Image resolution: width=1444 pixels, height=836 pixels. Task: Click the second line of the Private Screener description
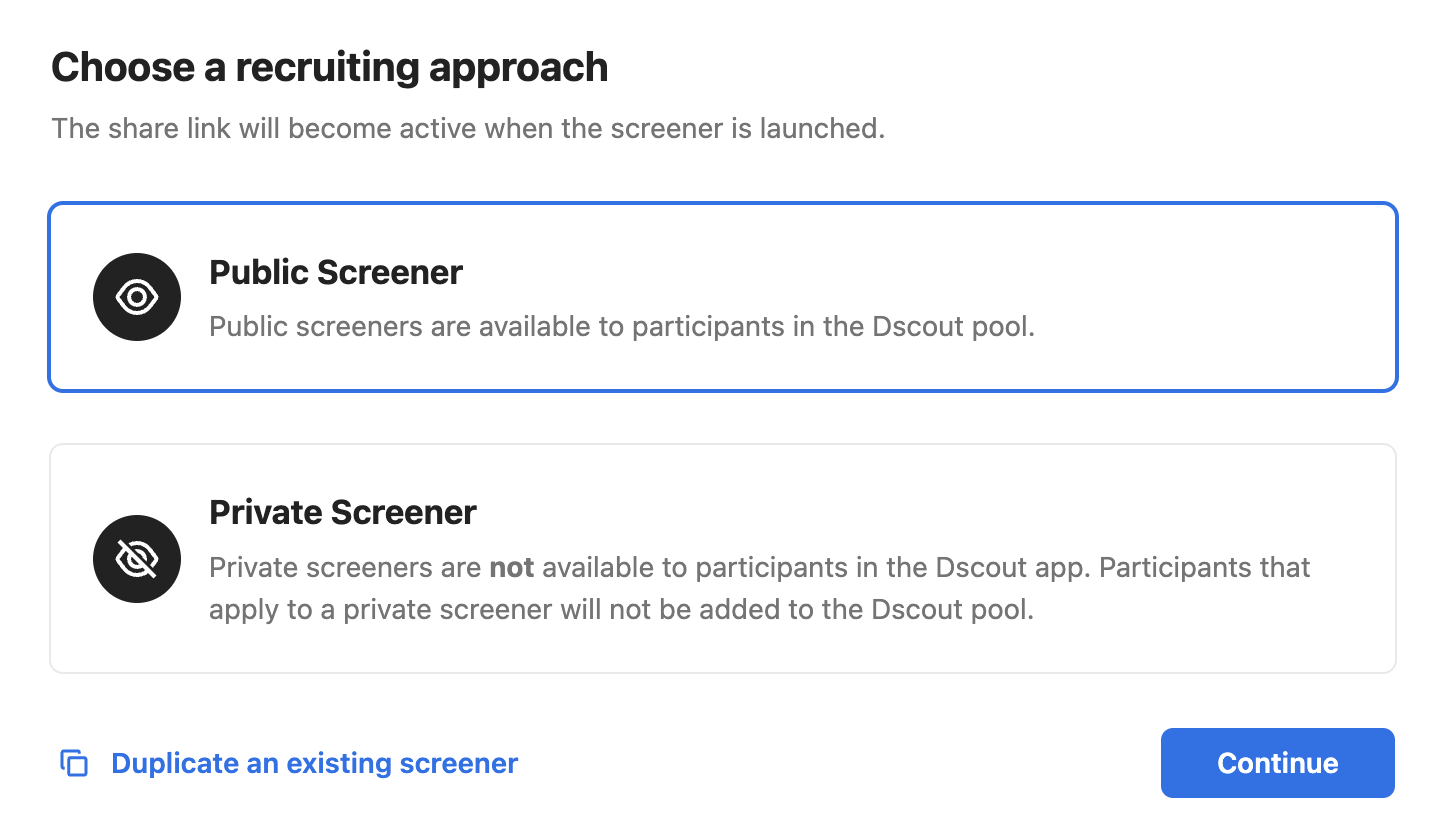[x=621, y=609]
